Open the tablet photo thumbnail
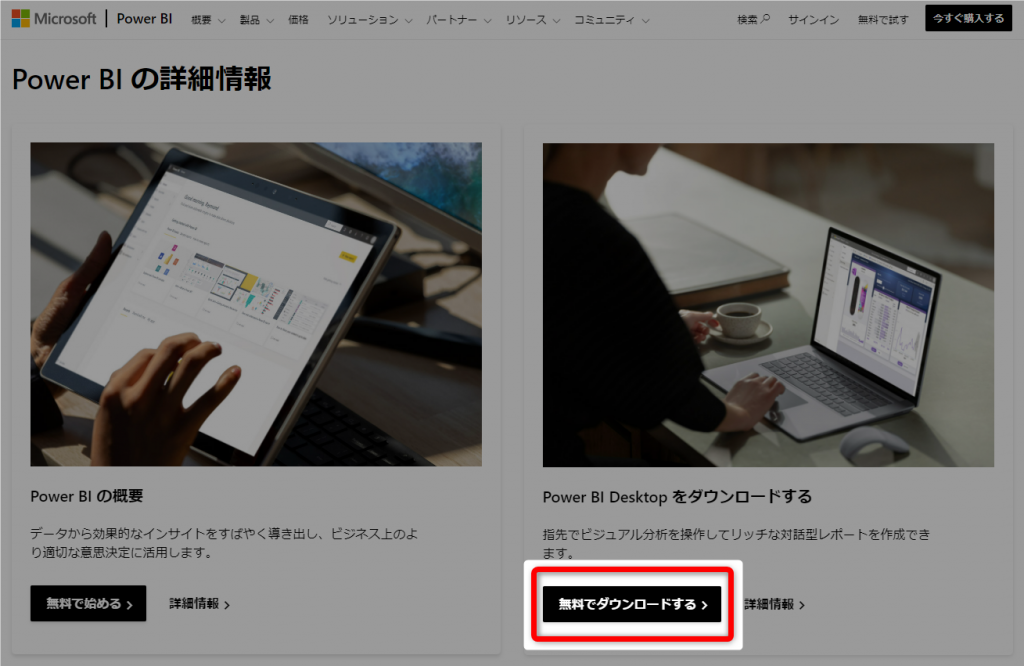This screenshot has height=666, width=1024. [x=256, y=304]
